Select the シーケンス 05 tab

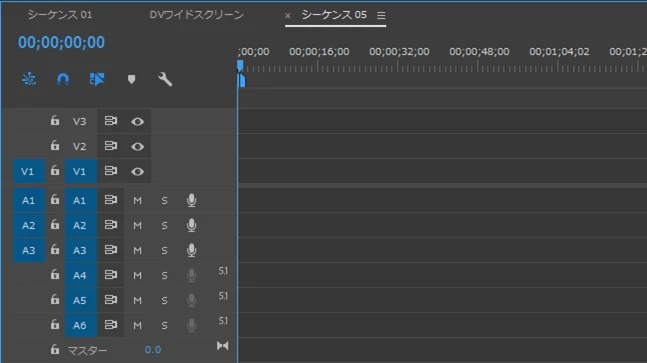334,15
